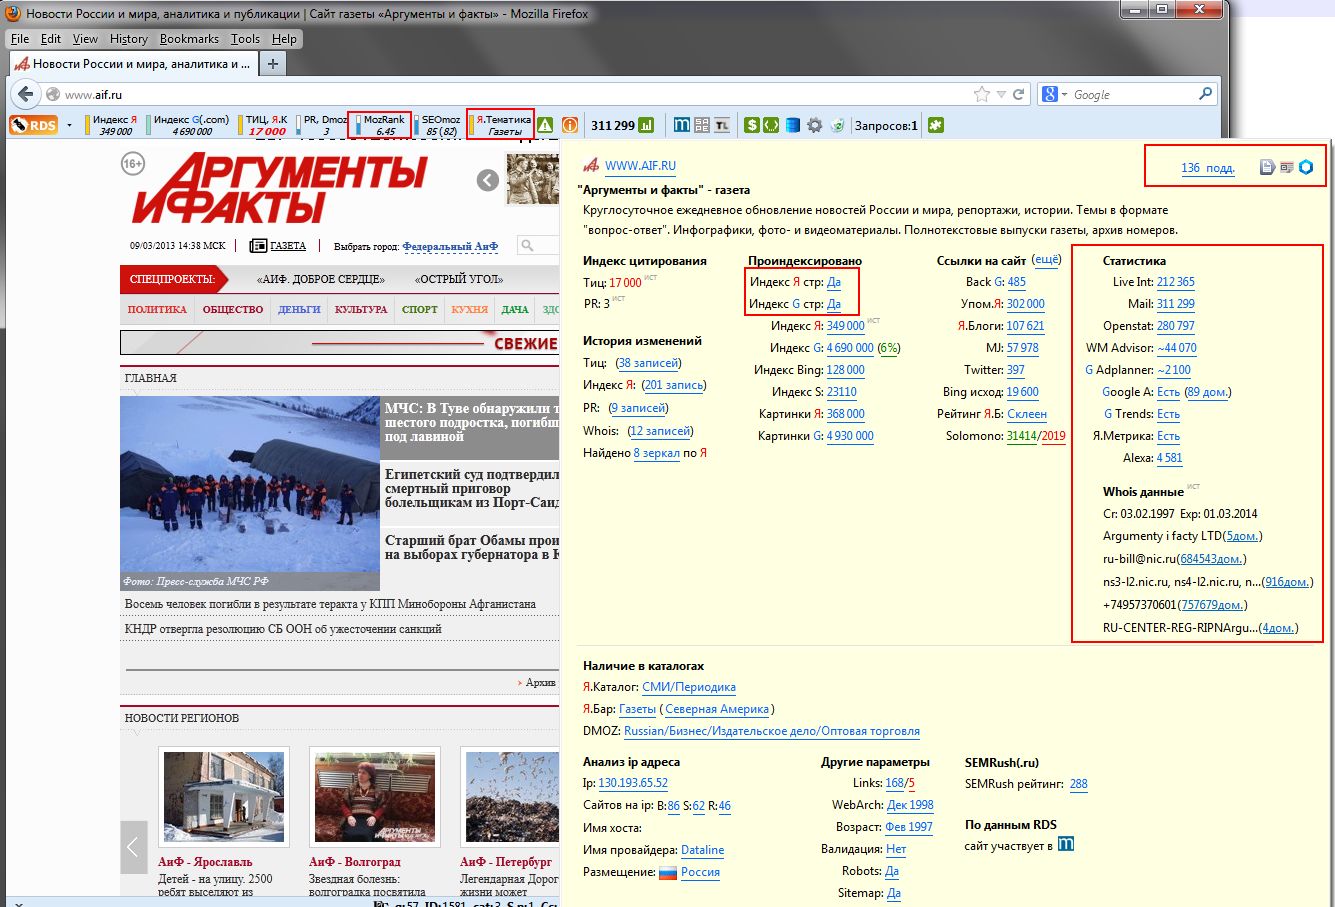Viewport: 1335px width, 907px height.
Task: Click the green code brackets toolbar icon
Action: pos(771,125)
